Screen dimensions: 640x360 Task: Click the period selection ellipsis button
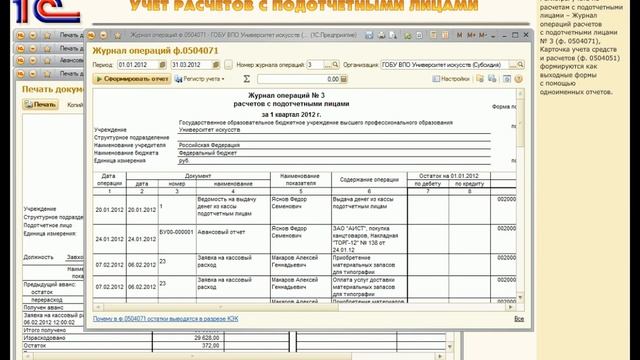tap(228, 65)
